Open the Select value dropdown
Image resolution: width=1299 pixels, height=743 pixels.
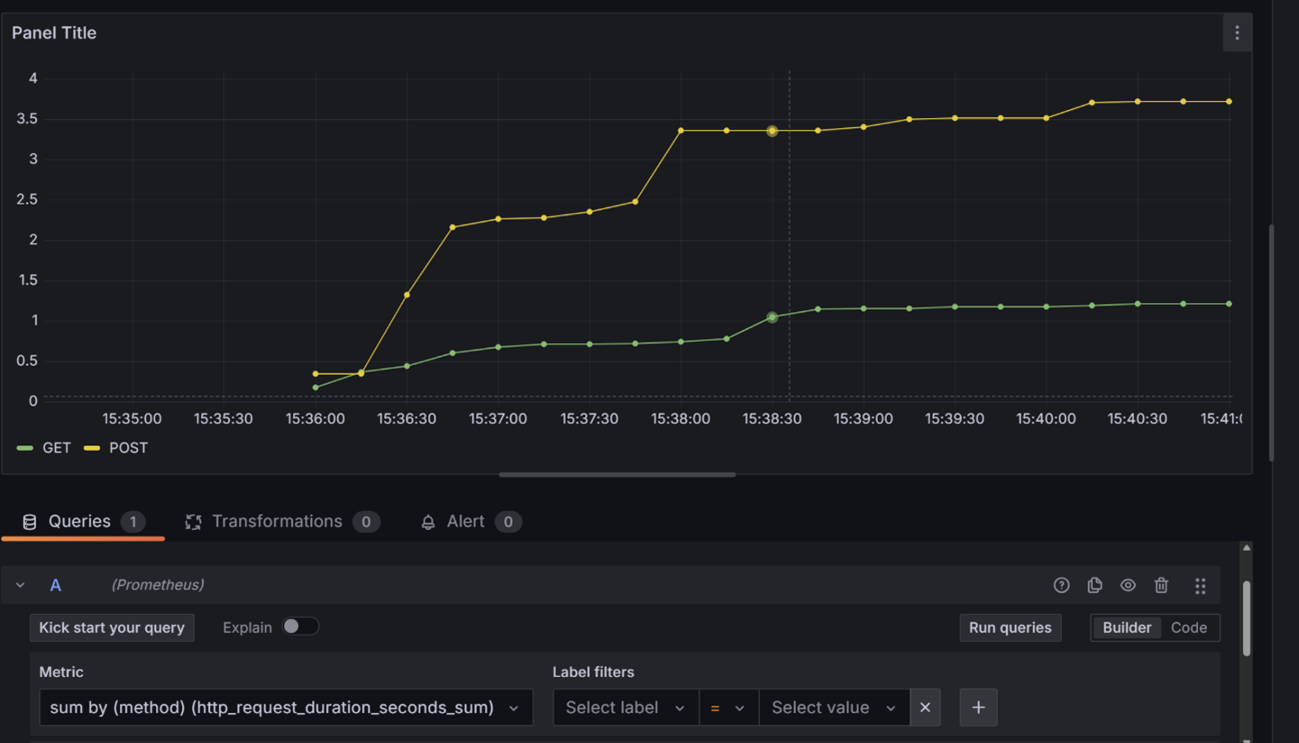834,707
